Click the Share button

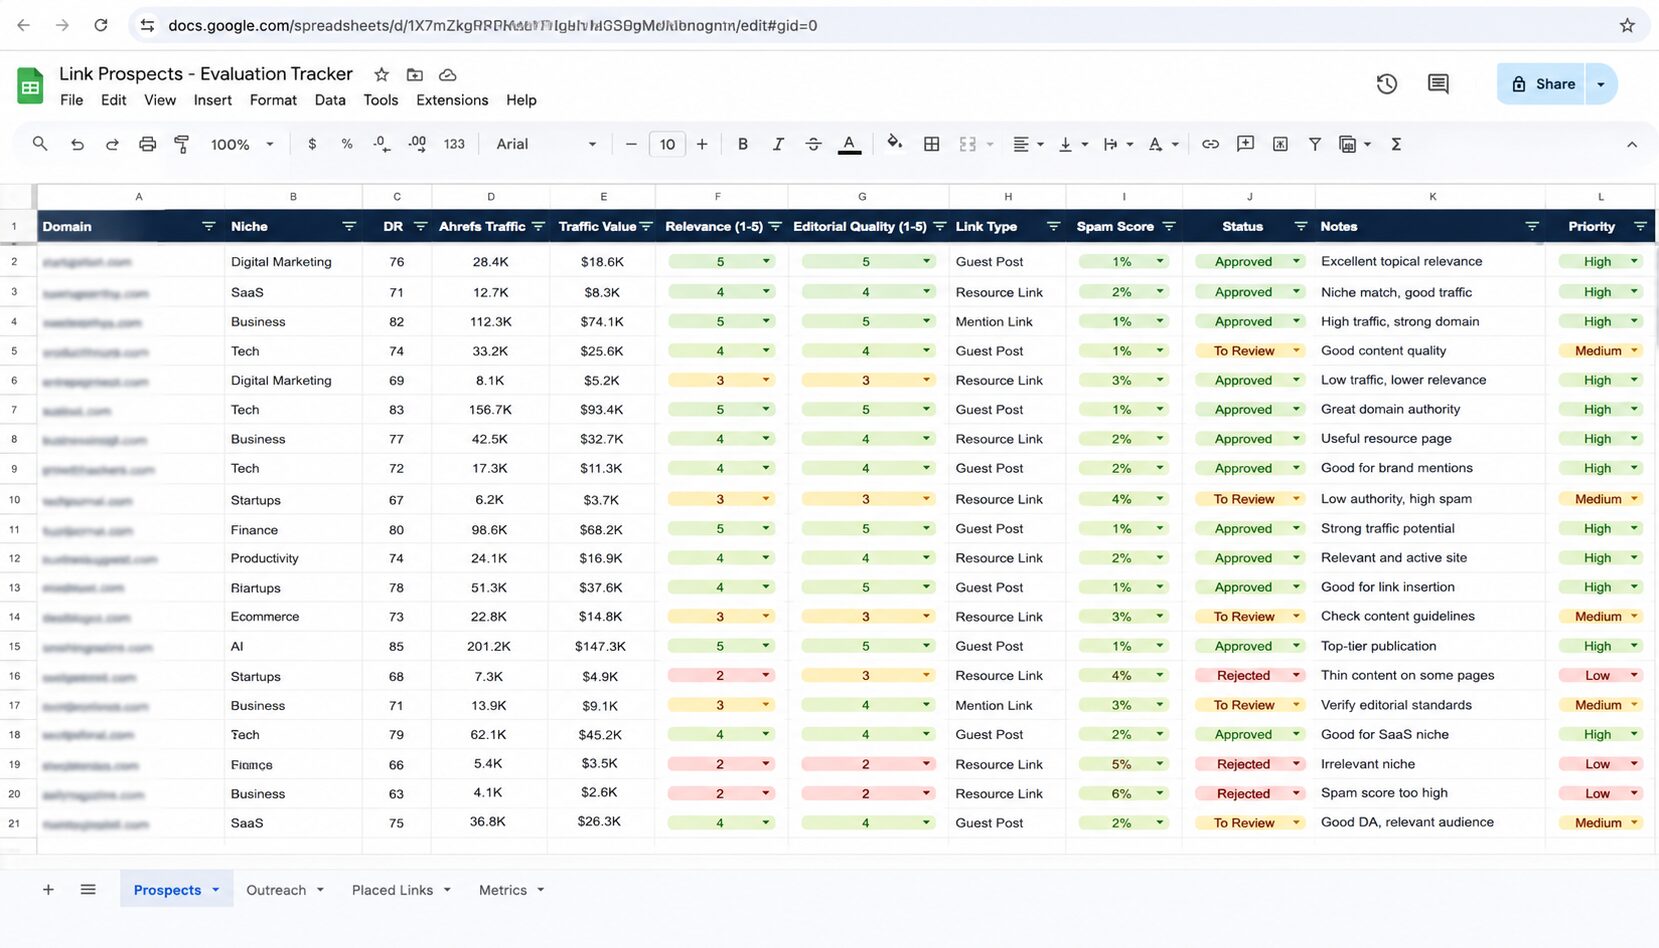pyautogui.click(x=1542, y=84)
